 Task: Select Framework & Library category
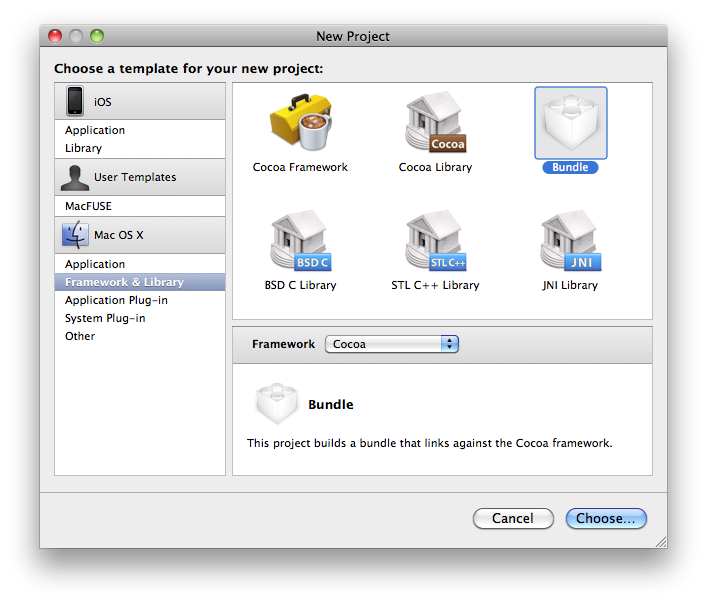pyautogui.click(x=124, y=282)
